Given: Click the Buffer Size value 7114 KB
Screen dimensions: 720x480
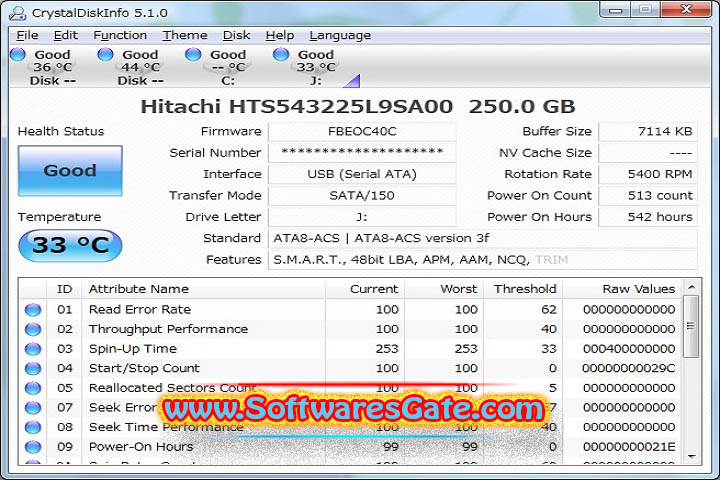Looking at the screenshot, I should (648, 131).
